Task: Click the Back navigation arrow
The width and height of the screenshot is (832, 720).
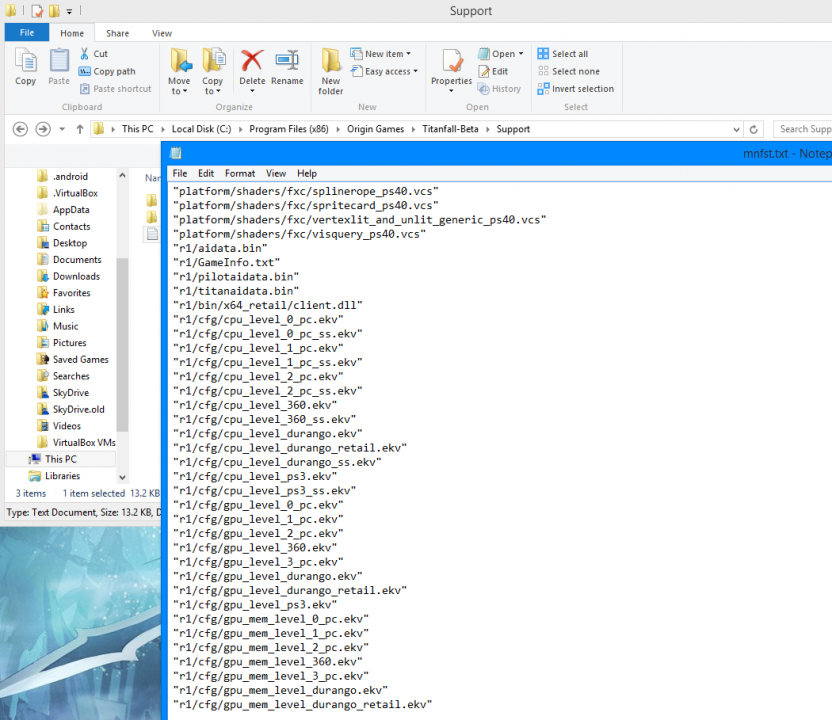Action: 19,129
